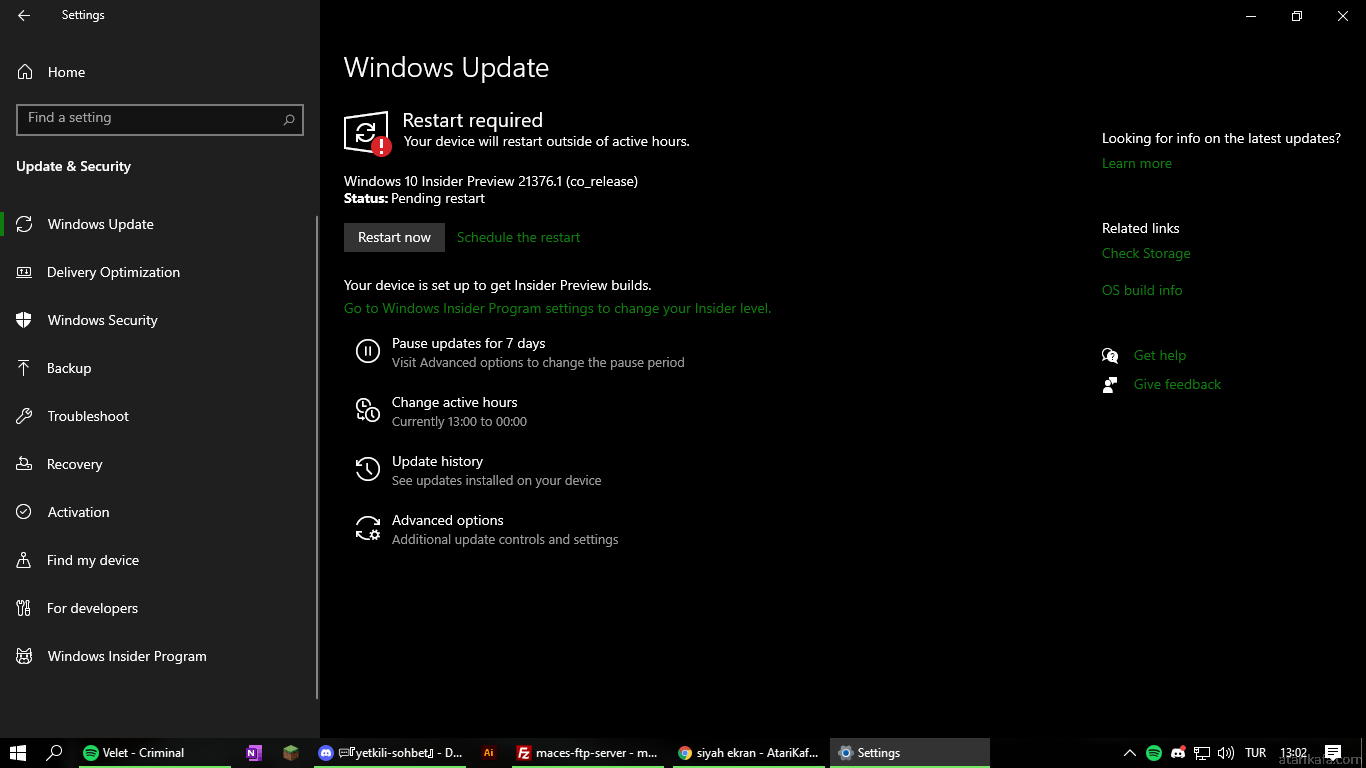This screenshot has width=1366, height=768.
Task: Click the Home house icon in sidebar
Action: click(25, 72)
